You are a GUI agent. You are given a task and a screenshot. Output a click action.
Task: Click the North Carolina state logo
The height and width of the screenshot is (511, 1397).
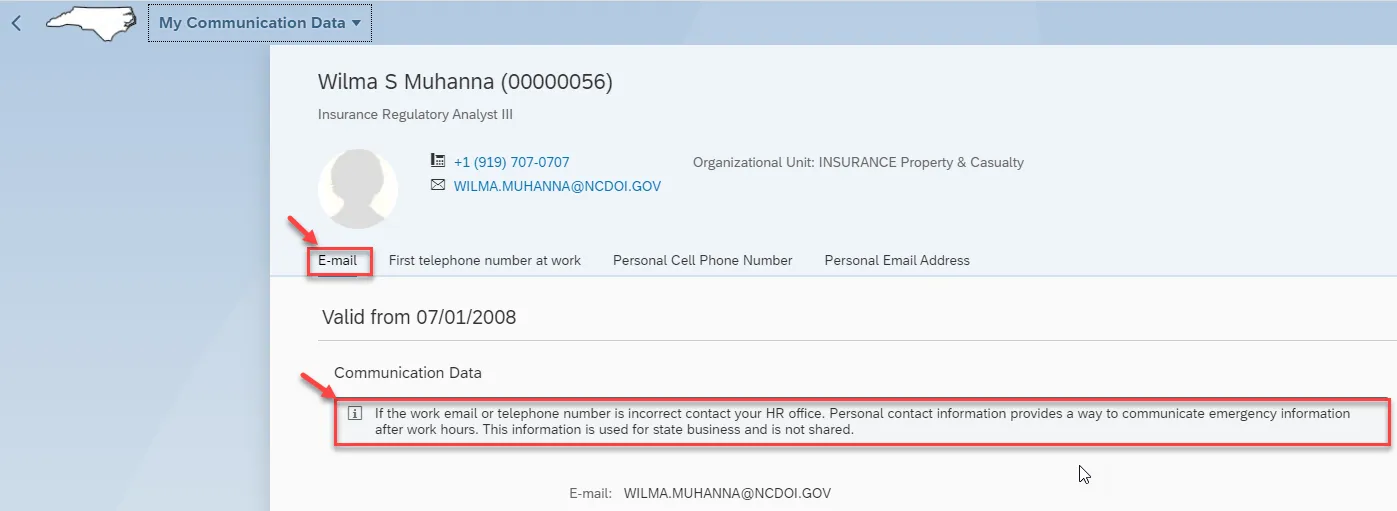click(x=92, y=22)
